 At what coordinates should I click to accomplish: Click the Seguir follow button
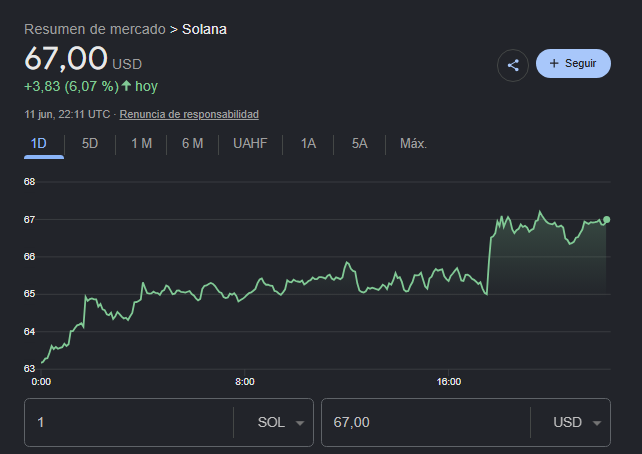coord(573,63)
